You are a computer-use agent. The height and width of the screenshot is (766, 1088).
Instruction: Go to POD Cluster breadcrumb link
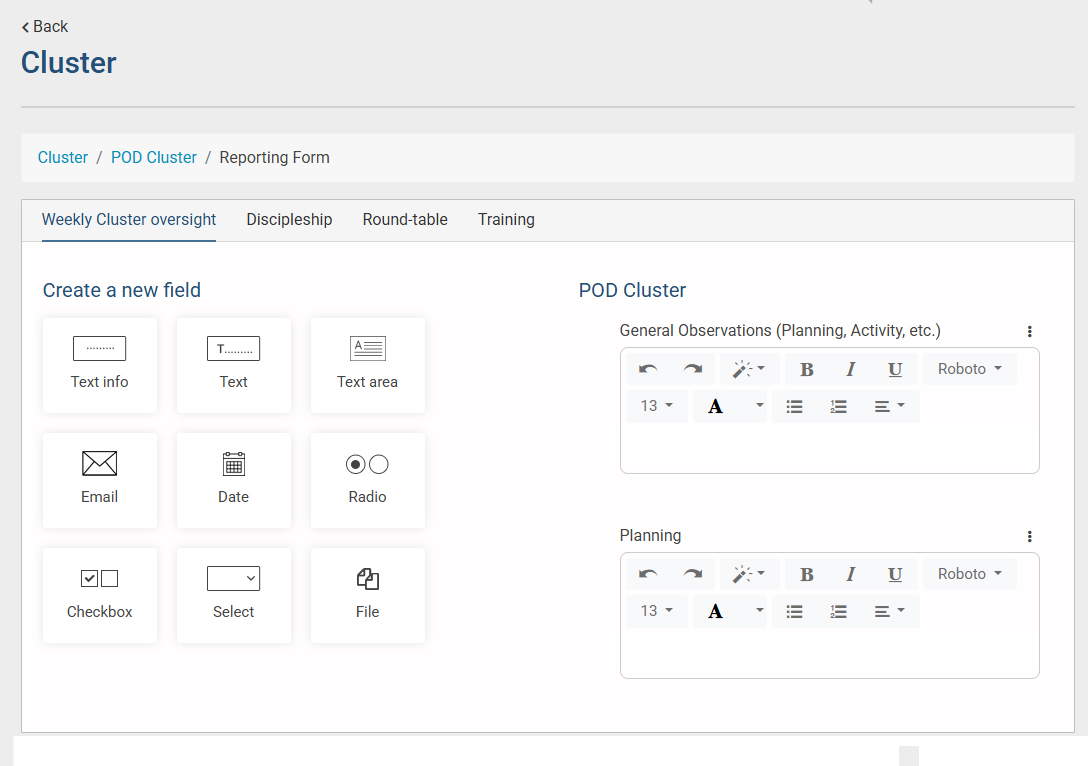[x=154, y=158]
